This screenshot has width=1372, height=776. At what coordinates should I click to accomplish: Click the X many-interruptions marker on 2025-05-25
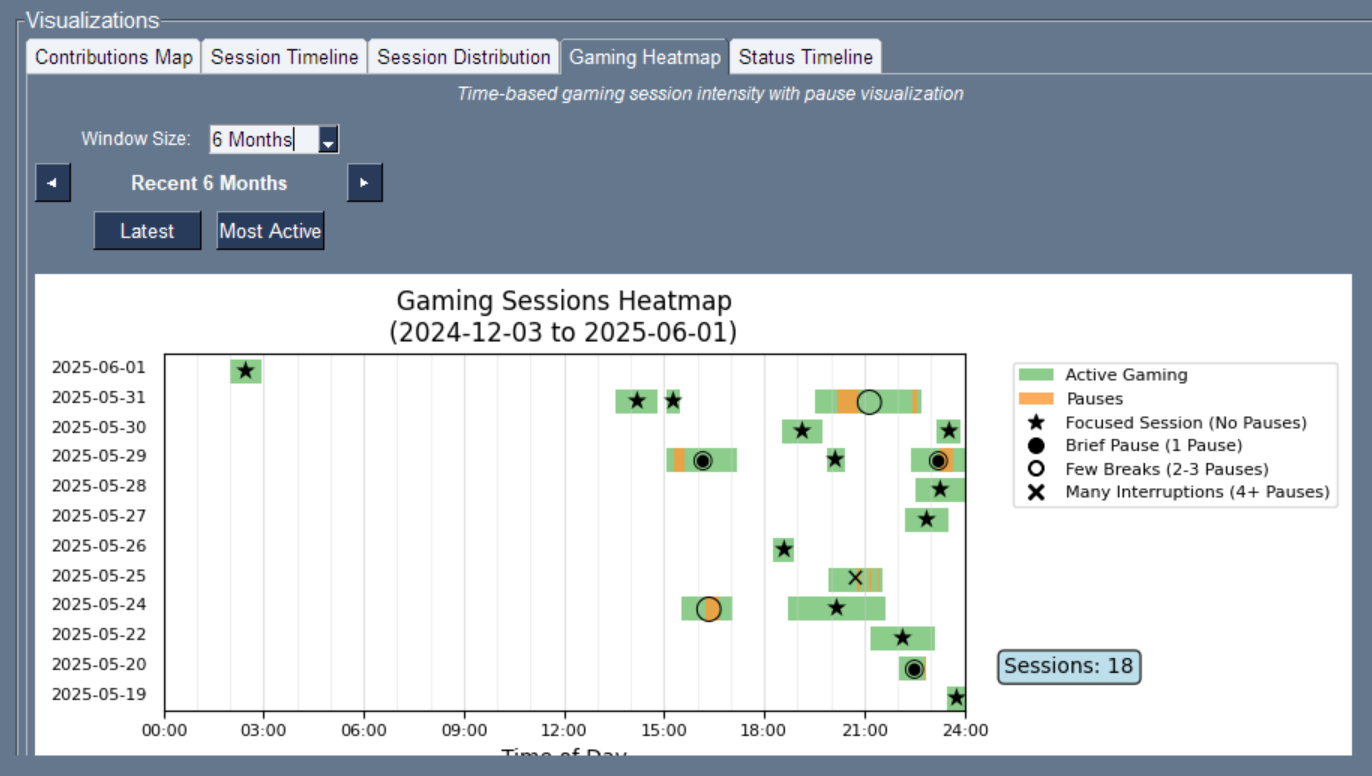855,578
